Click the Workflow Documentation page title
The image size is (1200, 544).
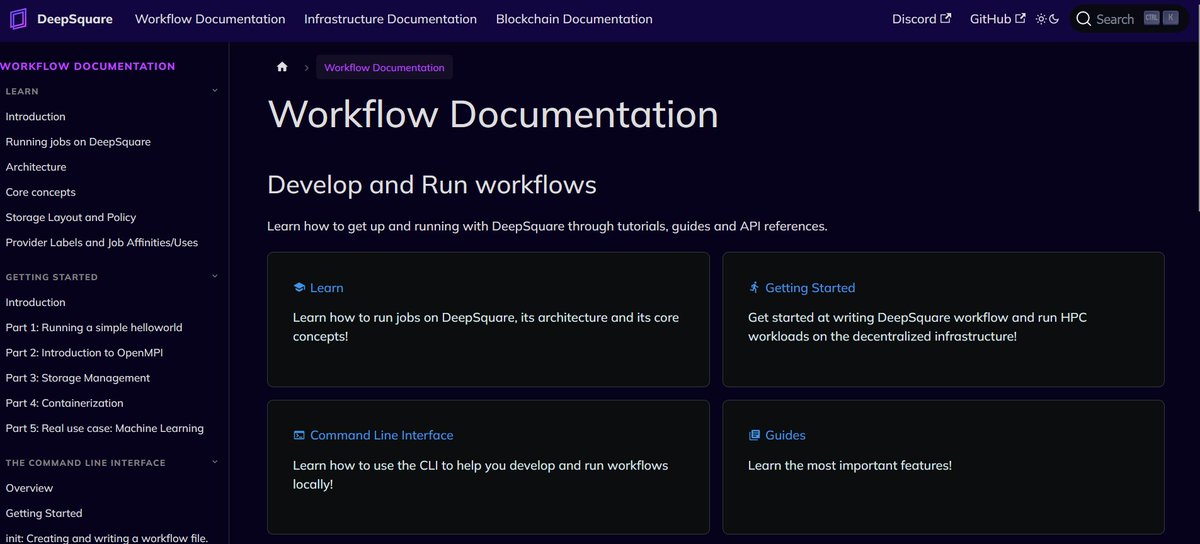(493, 114)
